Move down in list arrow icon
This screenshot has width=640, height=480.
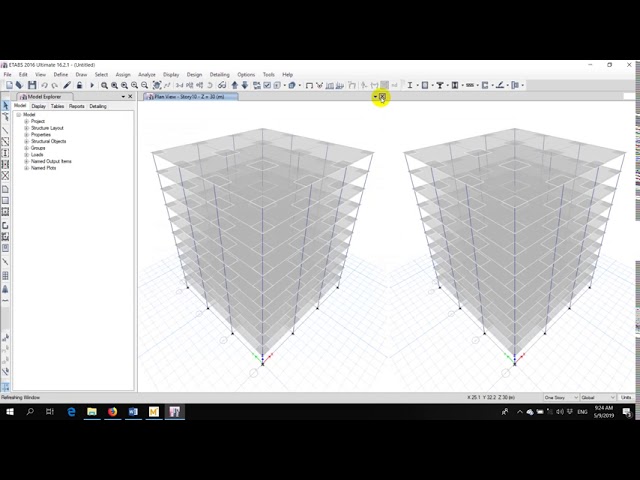point(244,85)
